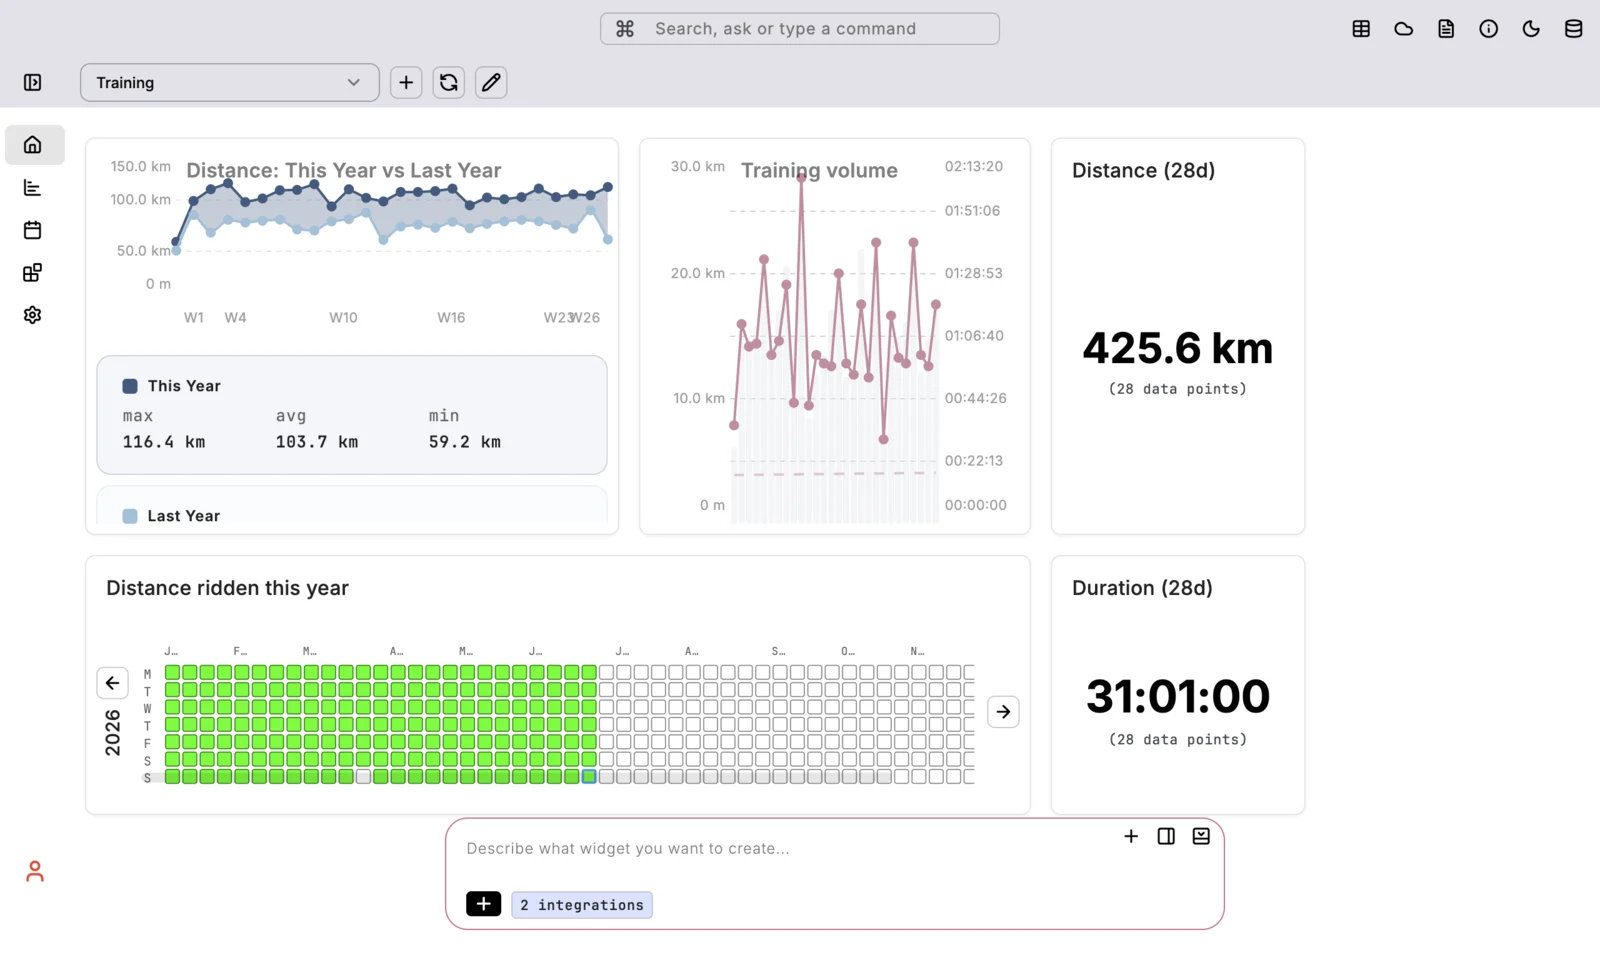Click the 20.0 km axis label in Training volume
Image resolution: width=1600 pixels, height=960 pixels.
[698, 273]
